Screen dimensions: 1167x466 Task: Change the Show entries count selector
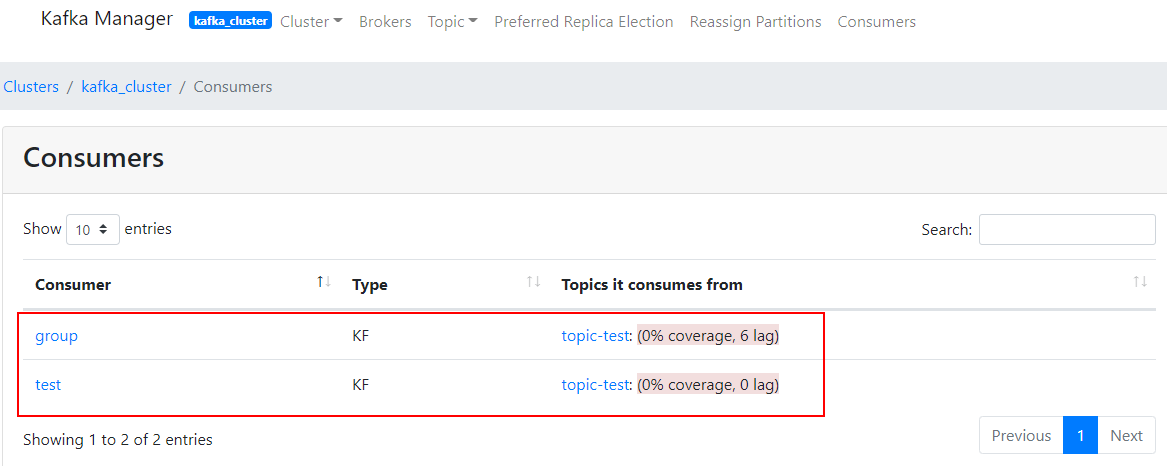pos(93,229)
